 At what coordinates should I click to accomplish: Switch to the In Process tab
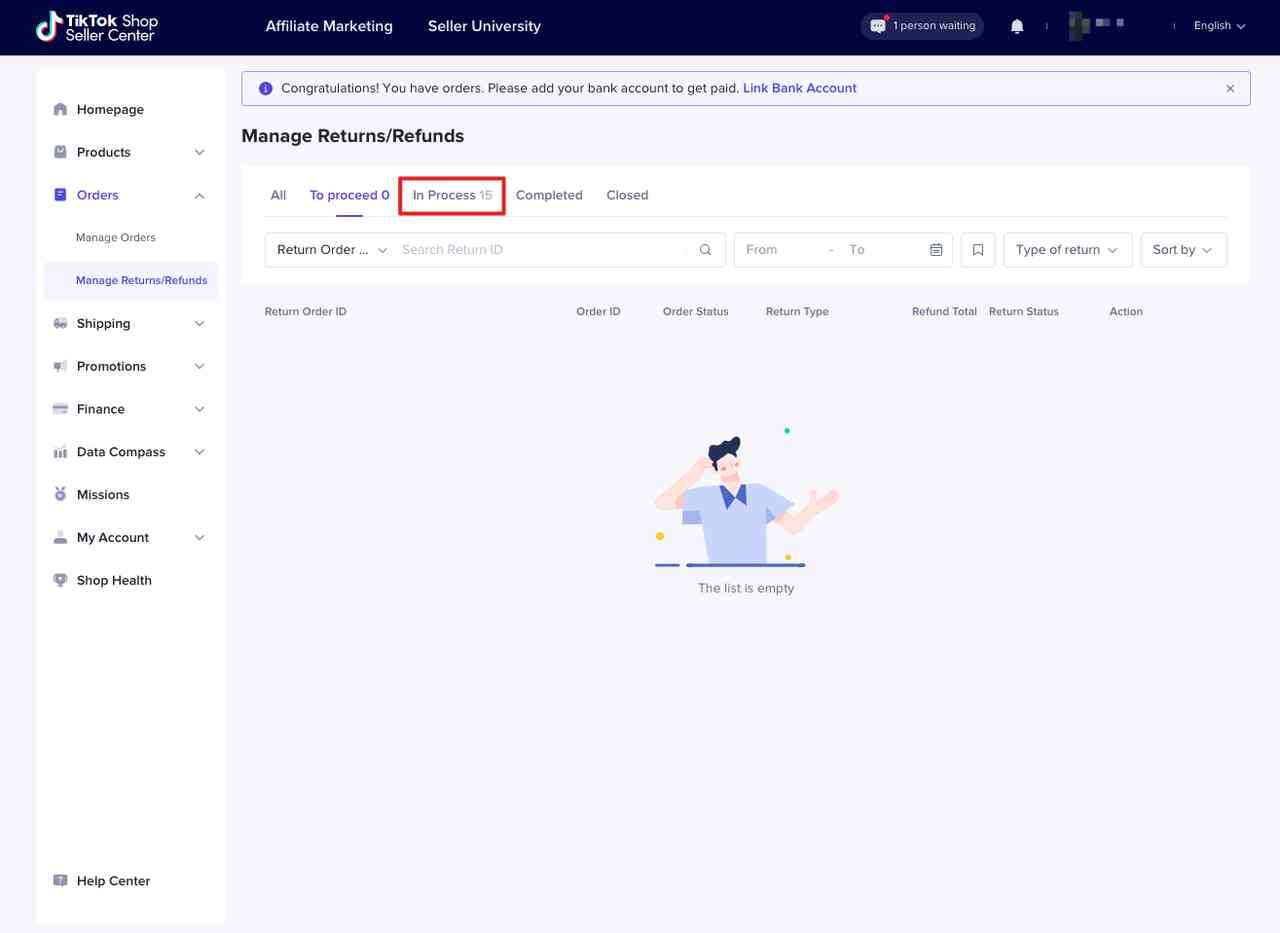452,195
